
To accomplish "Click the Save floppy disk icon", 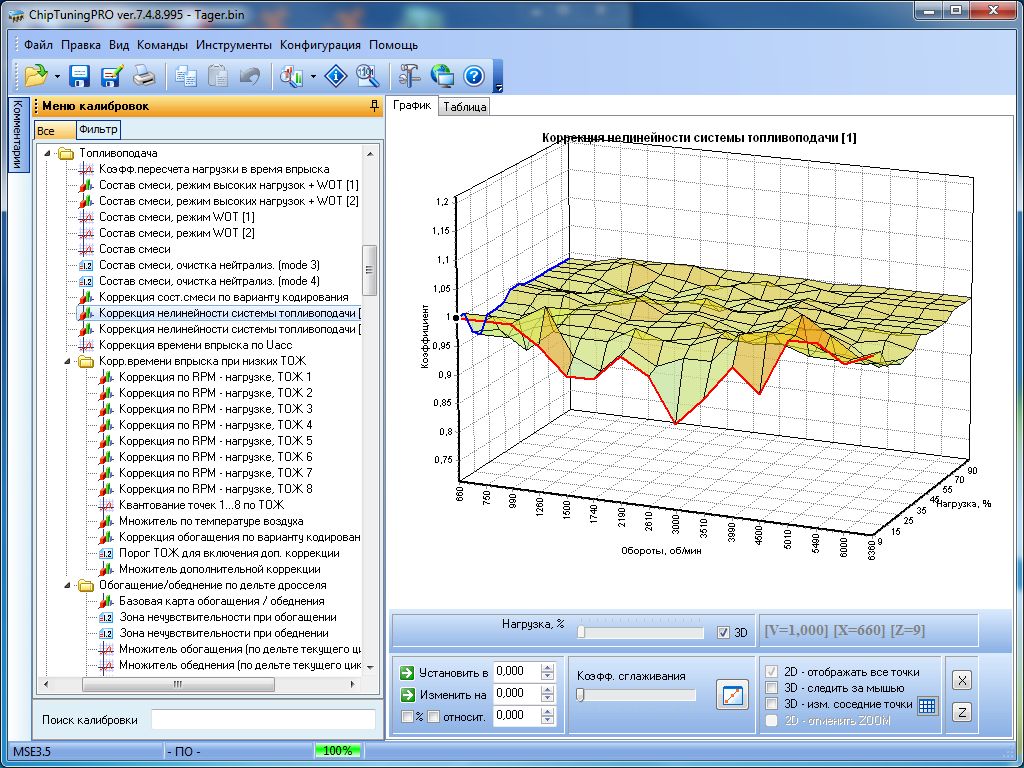I will [x=80, y=76].
